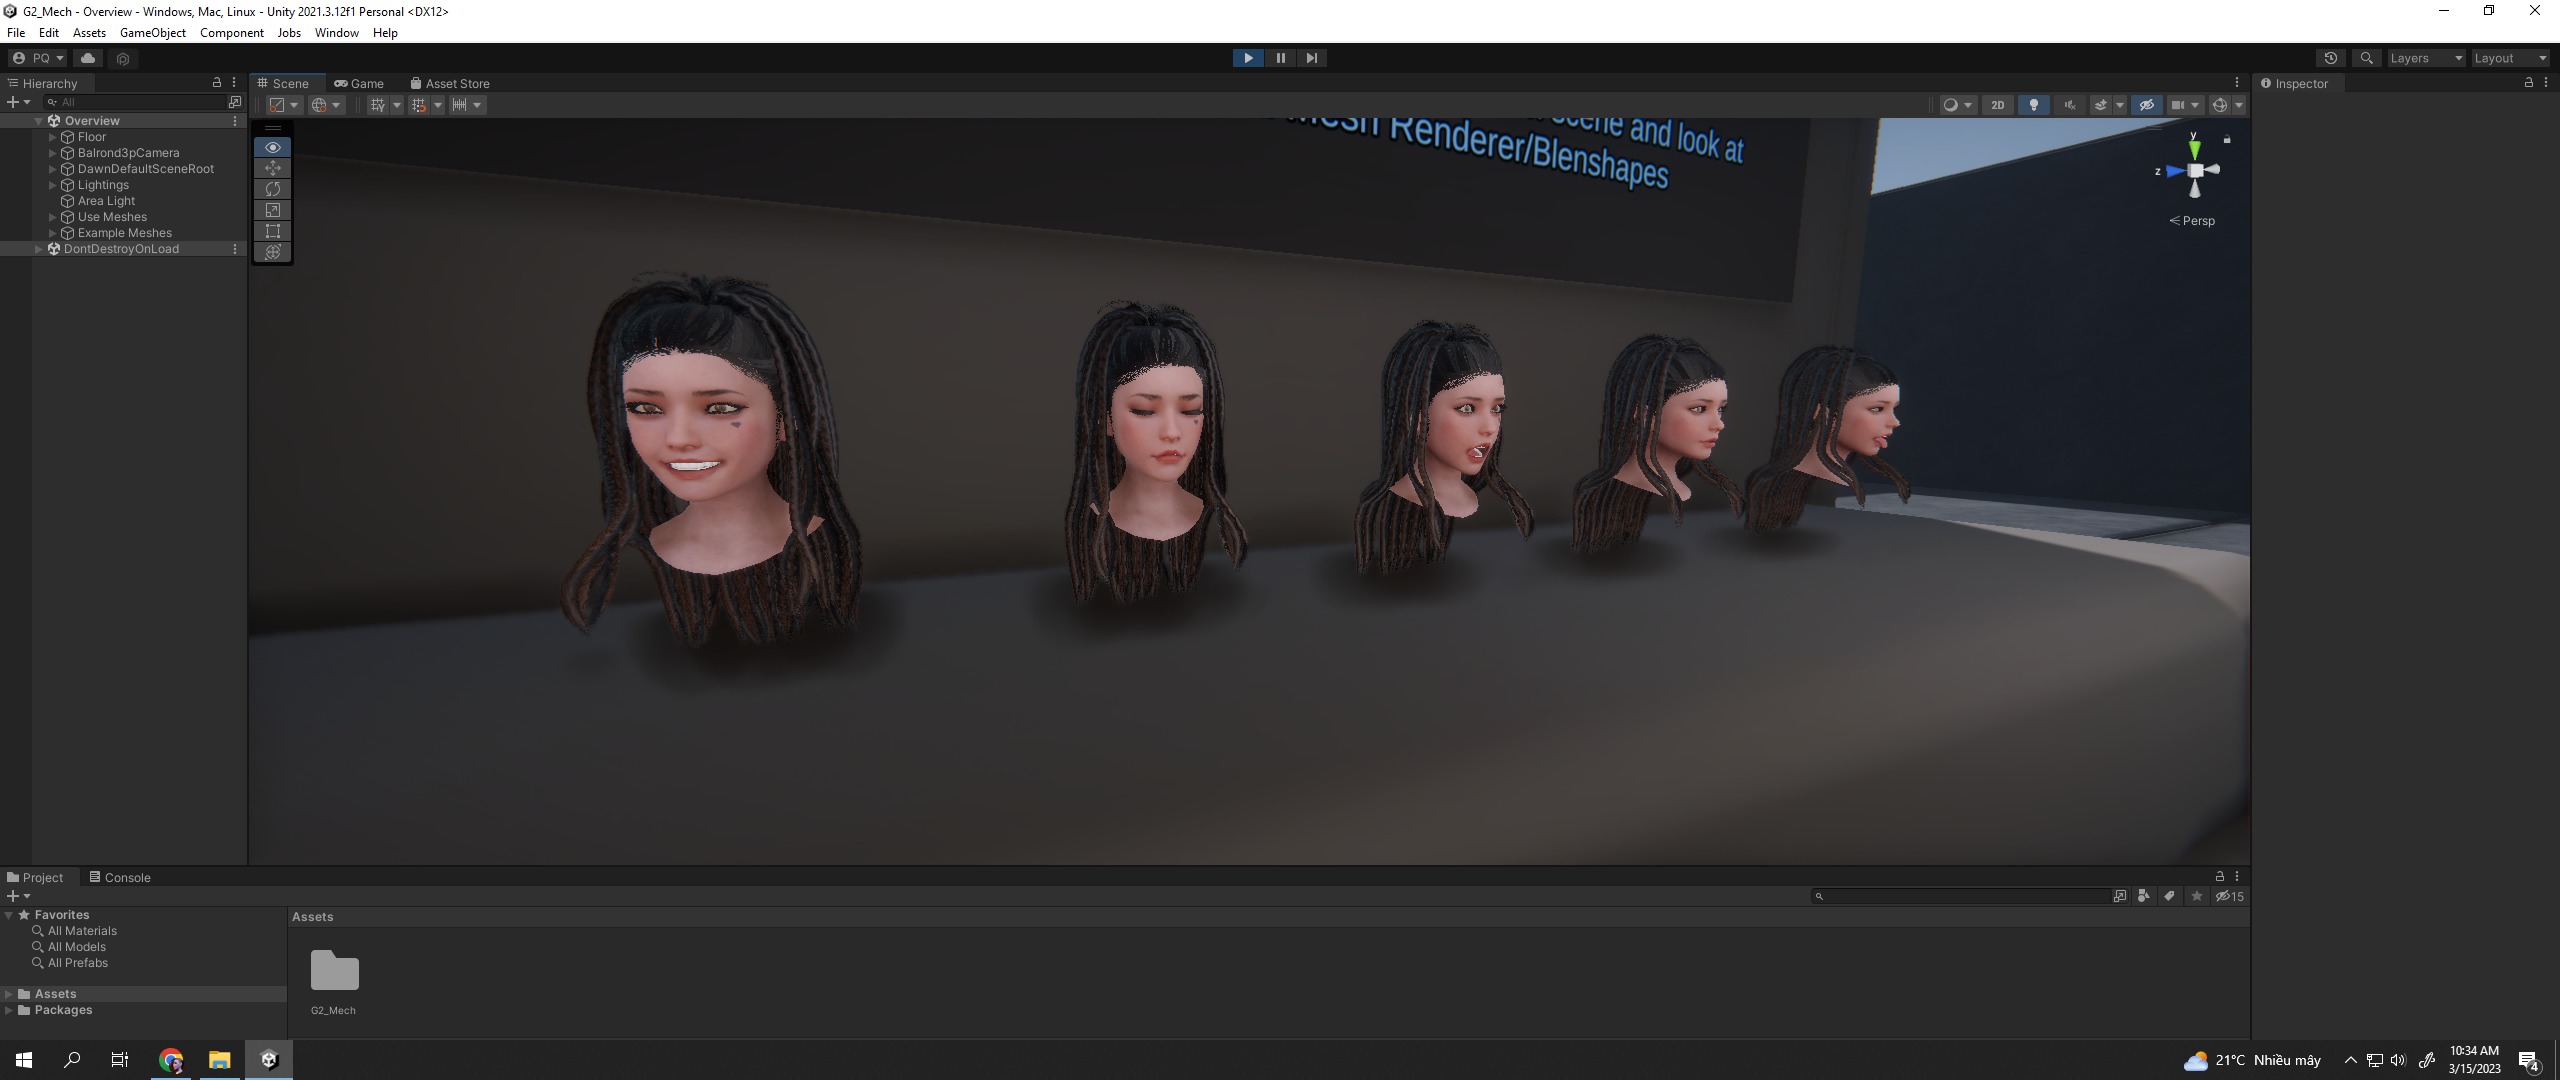Open the Layers dropdown
The image size is (2560, 1080).
2425,58
